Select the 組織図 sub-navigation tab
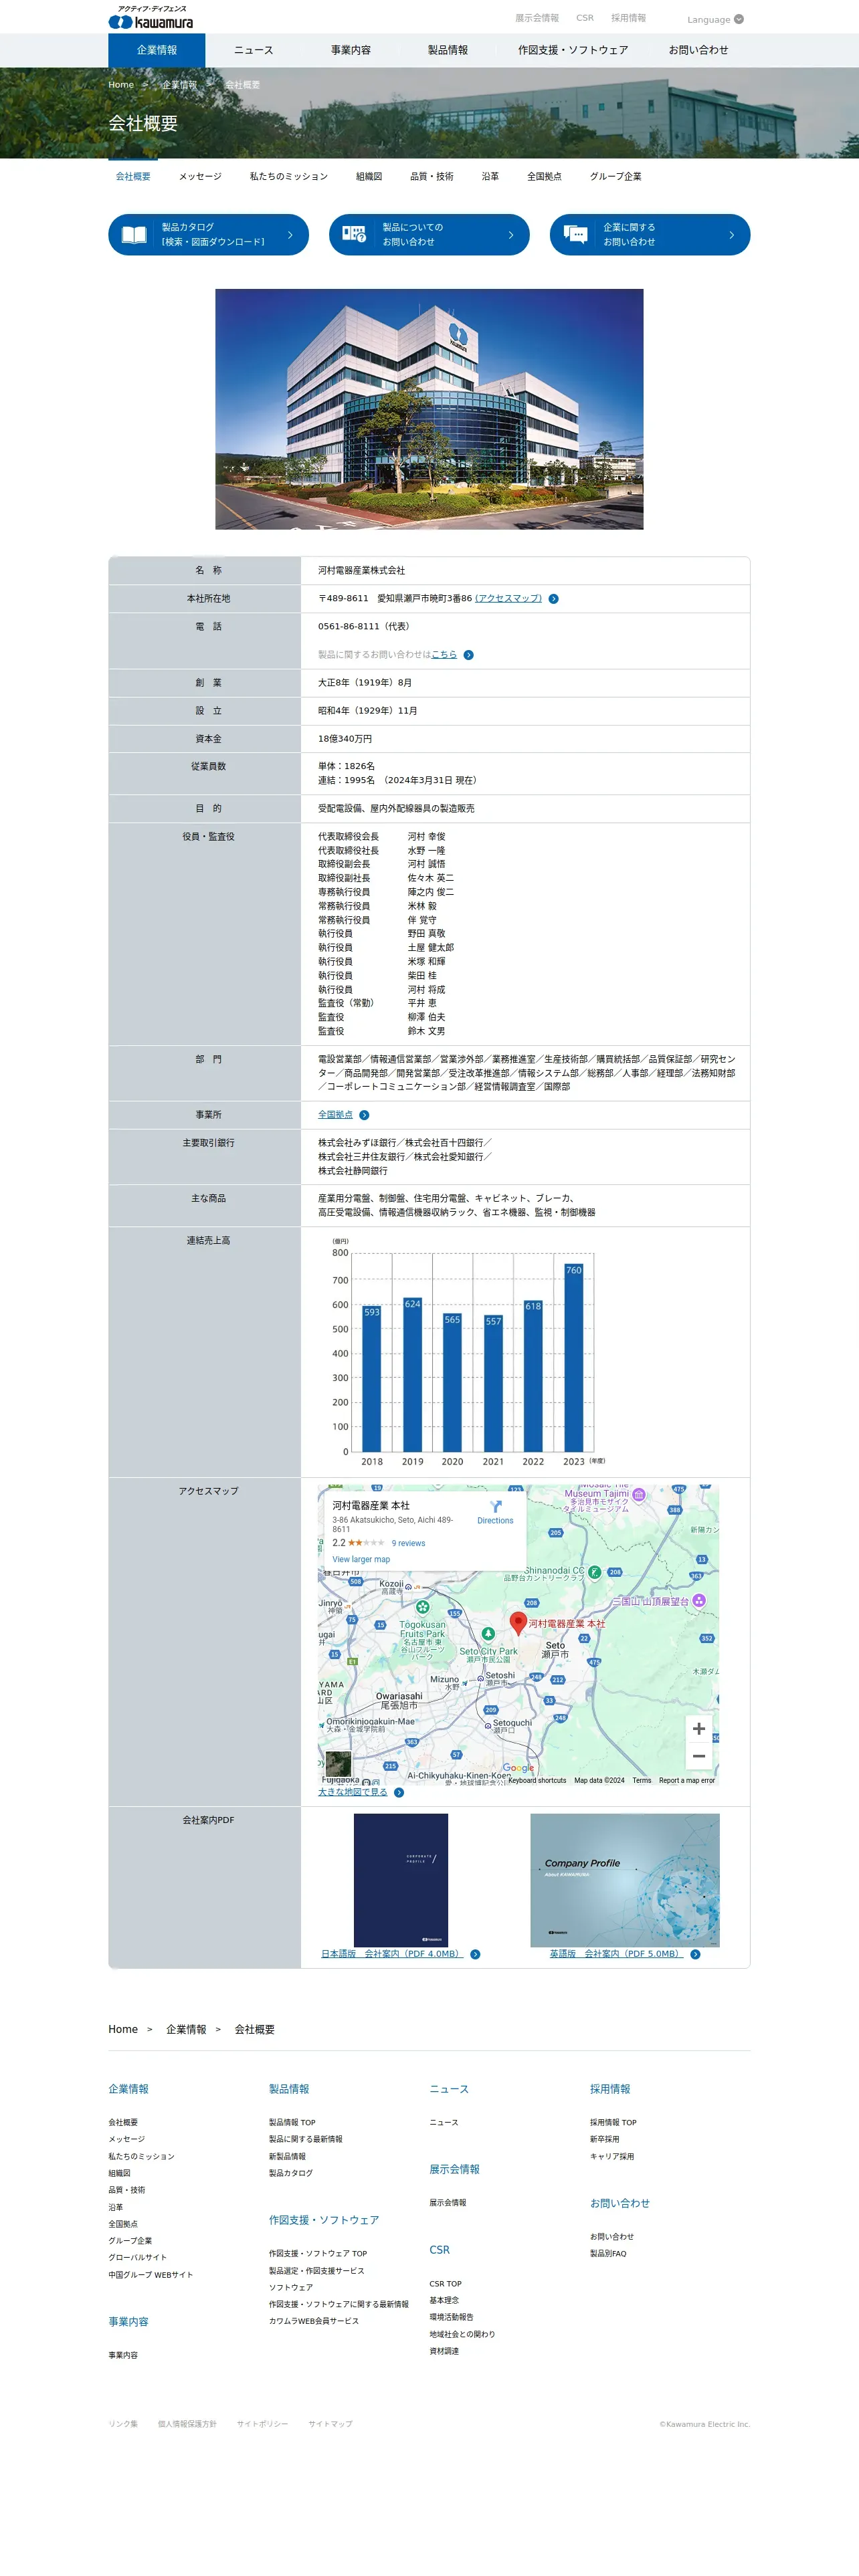The height and width of the screenshot is (2576, 859). [369, 177]
